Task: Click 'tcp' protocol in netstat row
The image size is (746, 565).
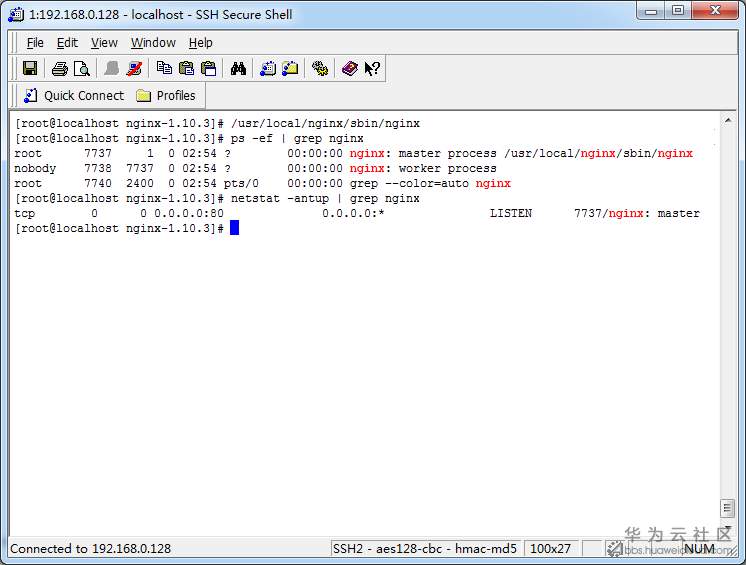Action: point(25,214)
